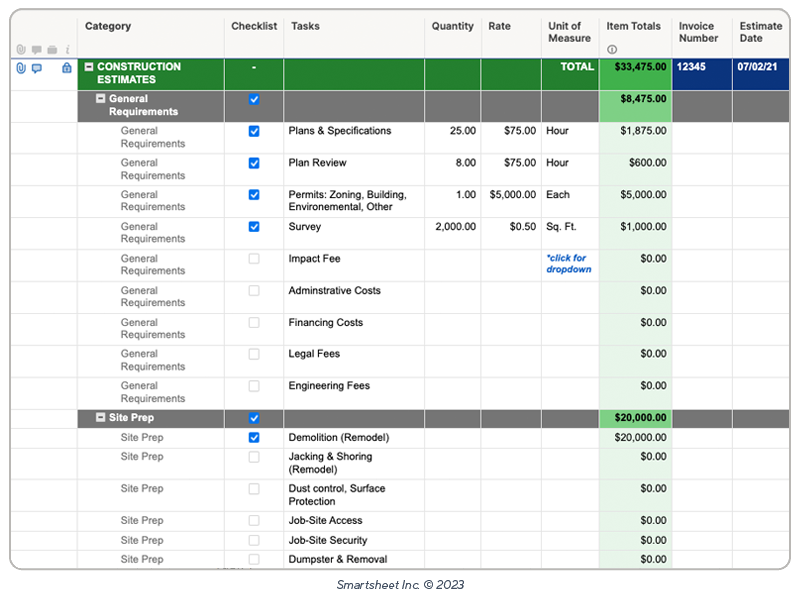
Task: Click the Smartsheet Inc. footer text
Action: pyautogui.click(x=400, y=584)
